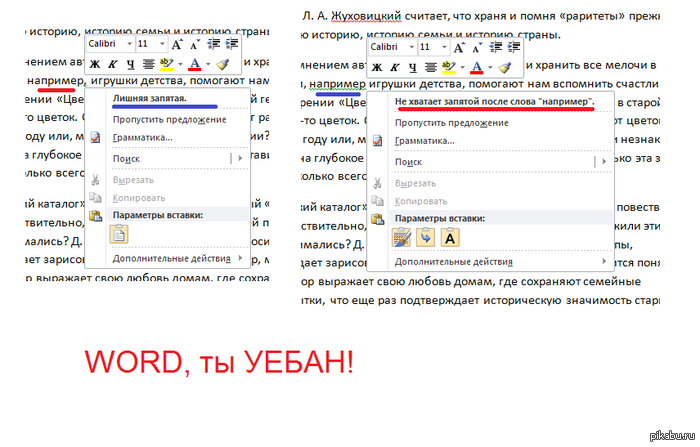This screenshot has width=700, height=447.
Task: Paste text only via the 'A' clipboard icon
Action: point(450,237)
